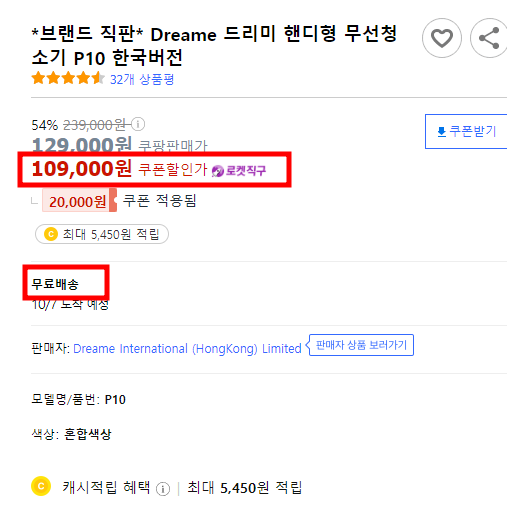Click the 109,000원 쿠폰할인가 price

click(x=119, y=169)
